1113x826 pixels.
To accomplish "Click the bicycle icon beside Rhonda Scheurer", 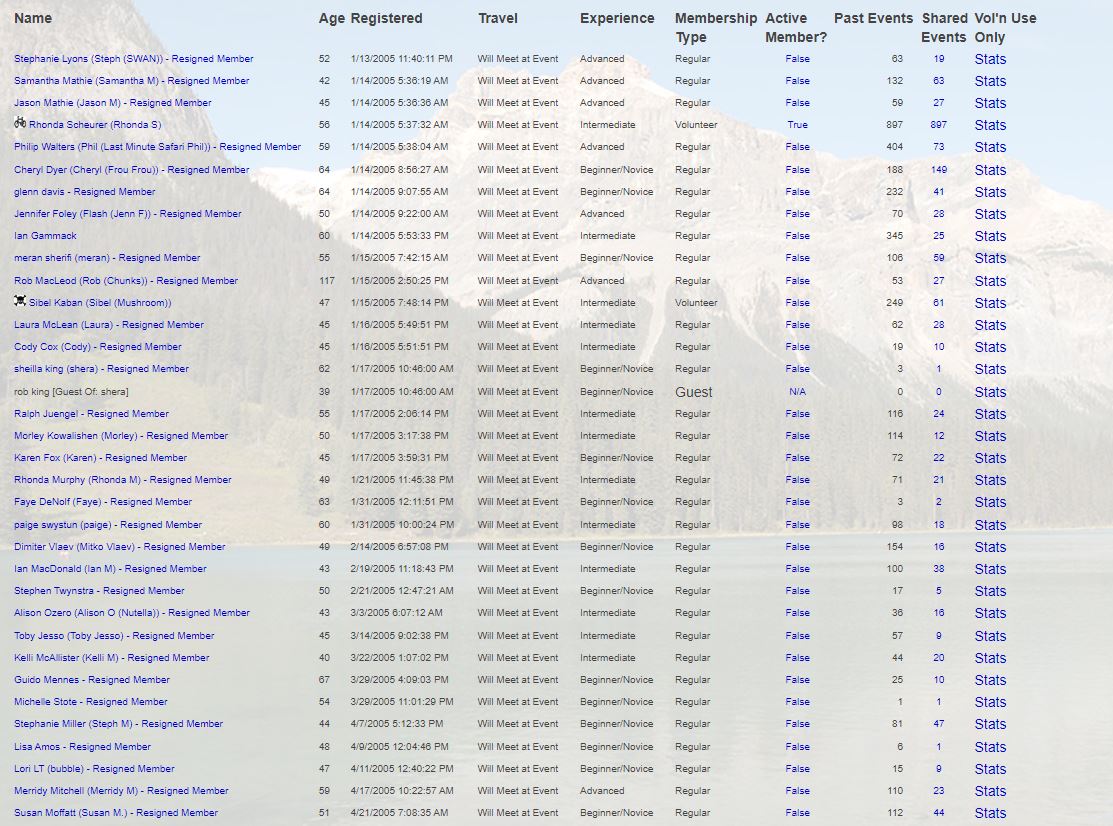I will tap(20, 123).
